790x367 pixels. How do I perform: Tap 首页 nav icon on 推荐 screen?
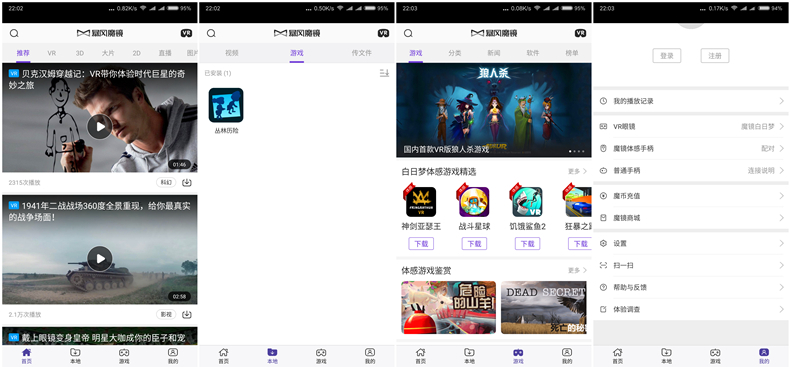26,355
